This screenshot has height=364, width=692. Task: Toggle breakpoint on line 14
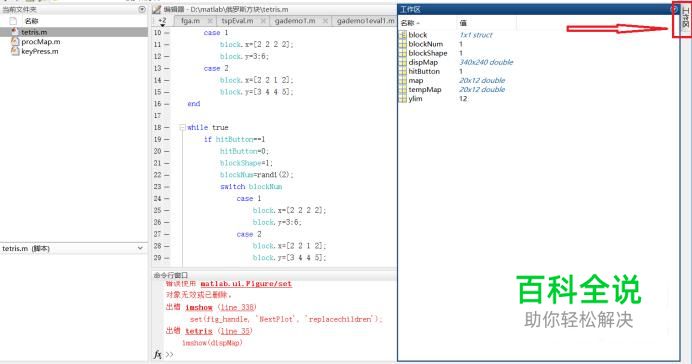[x=167, y=80]
